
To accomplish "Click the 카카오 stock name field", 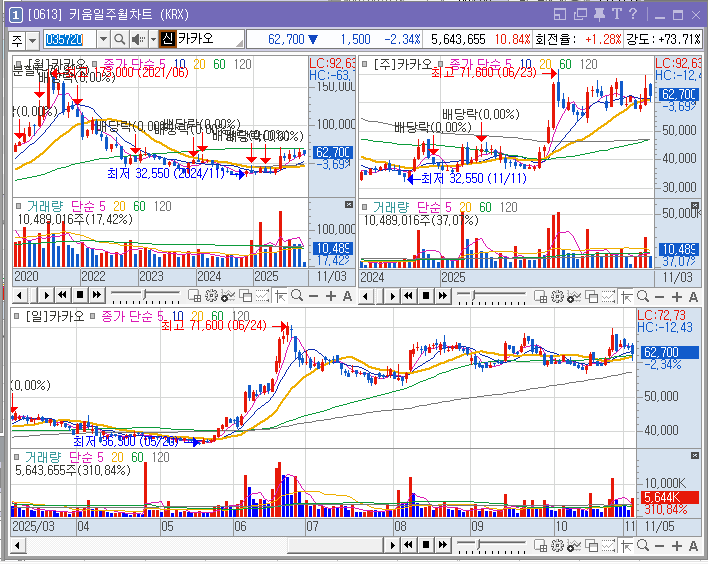I will [x=210, y=39].
